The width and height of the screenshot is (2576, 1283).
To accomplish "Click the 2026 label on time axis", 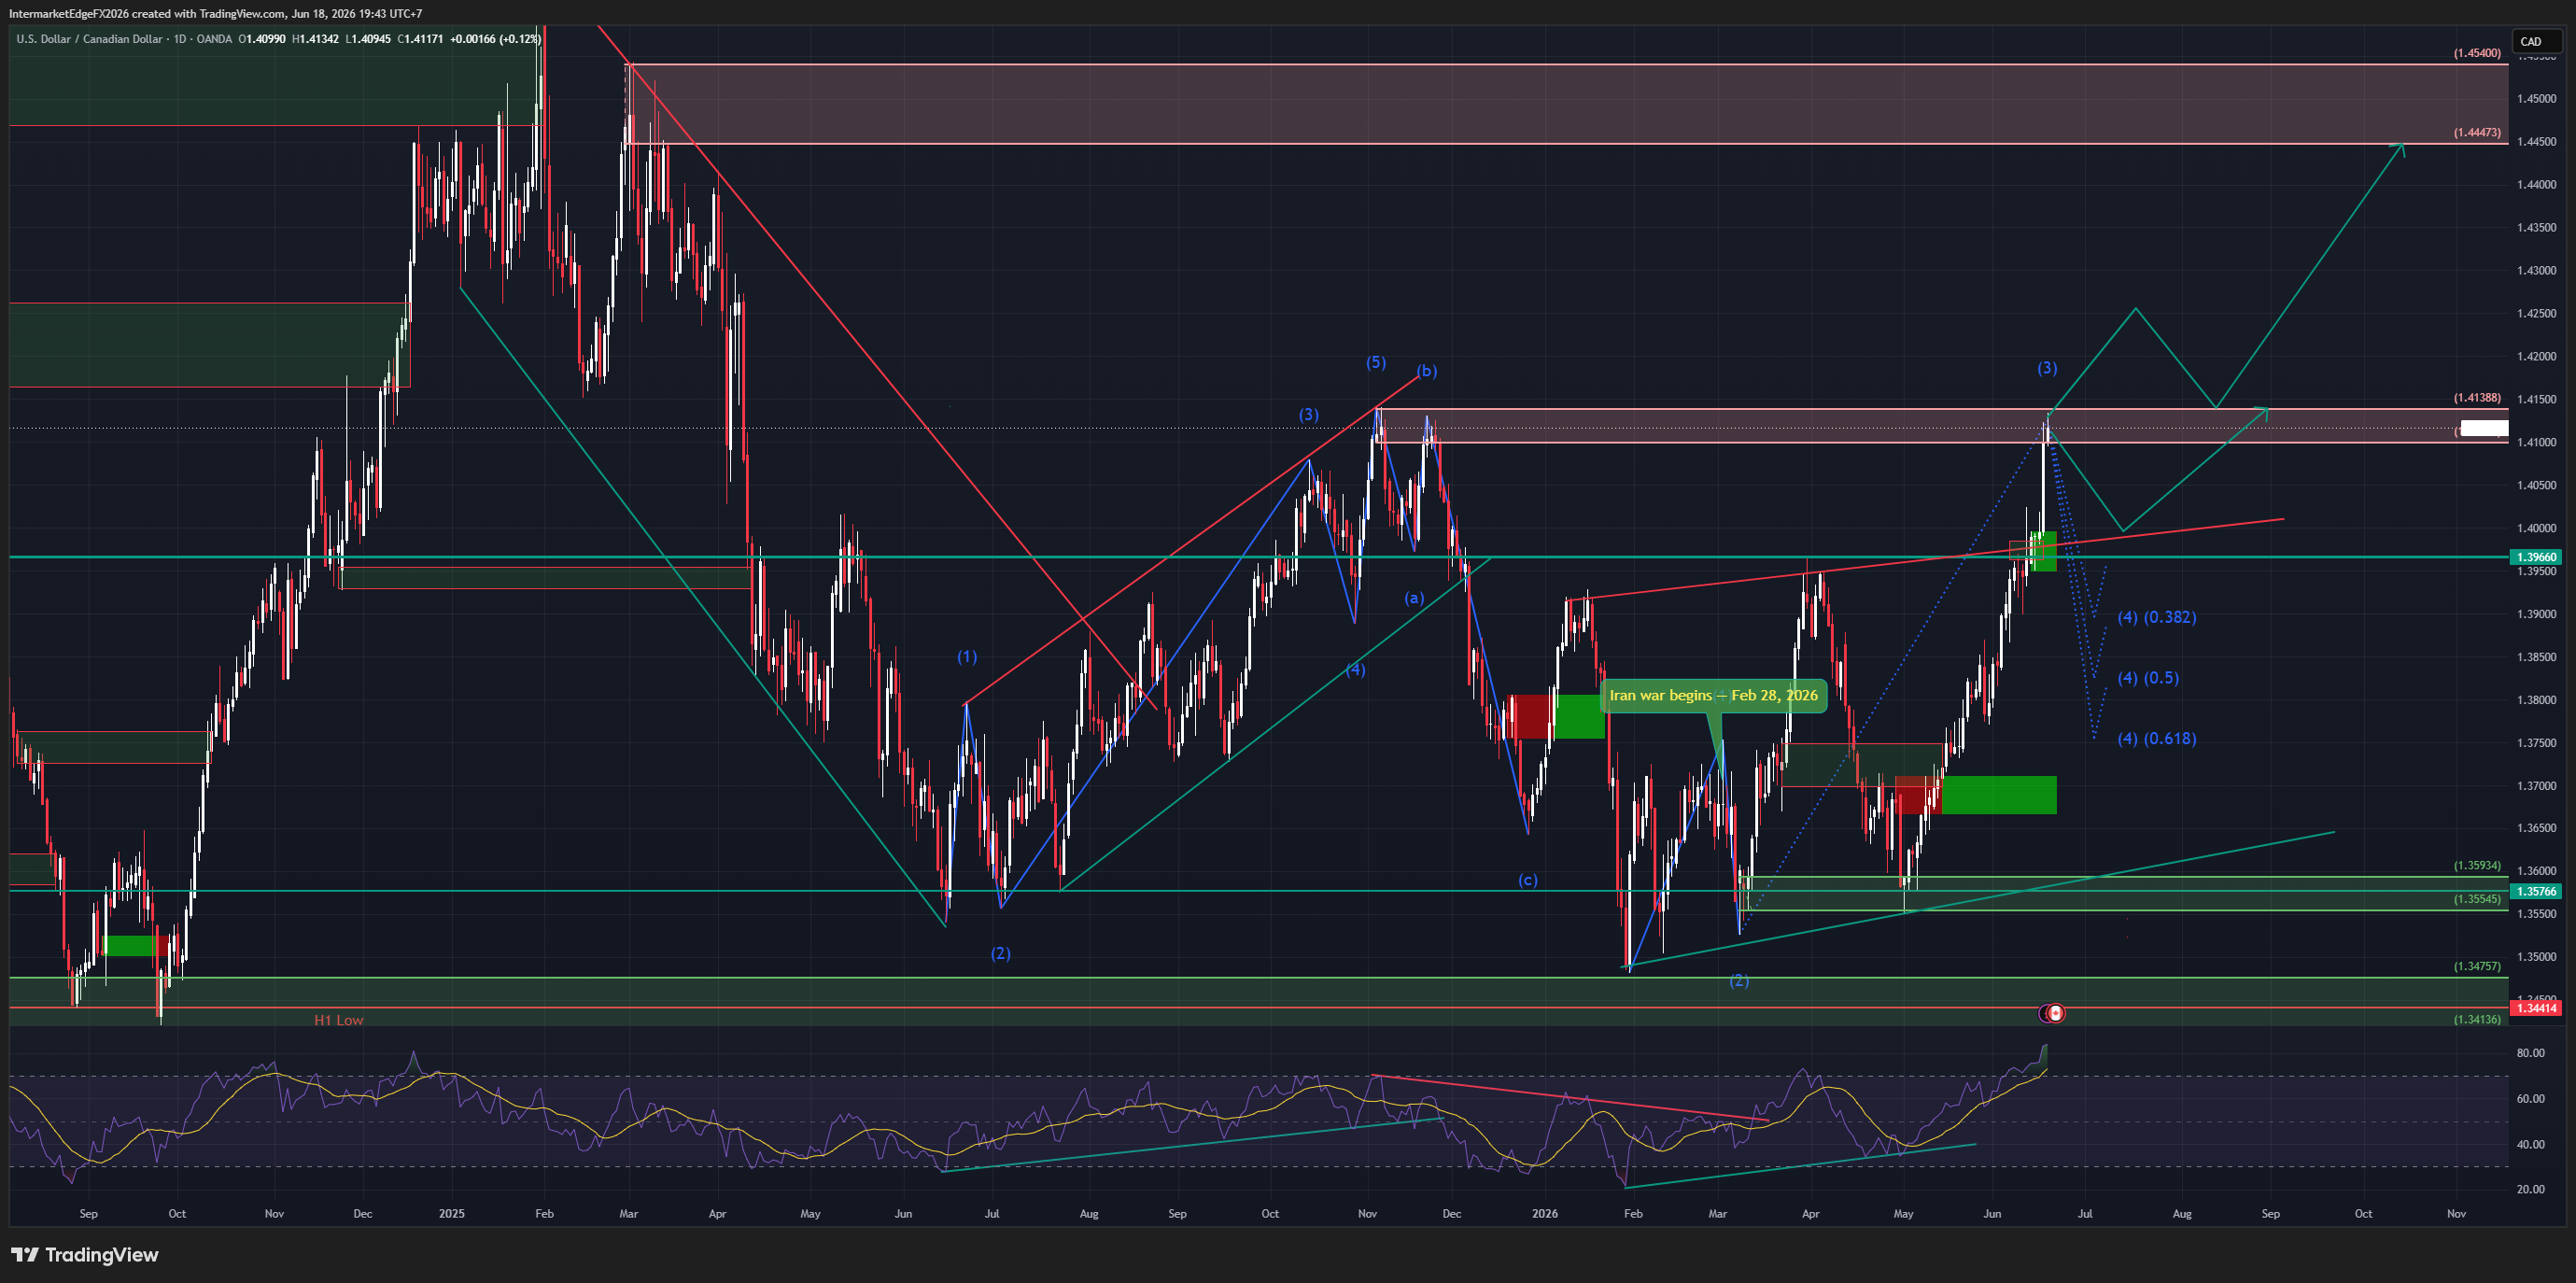I will click(1545, 1214).
